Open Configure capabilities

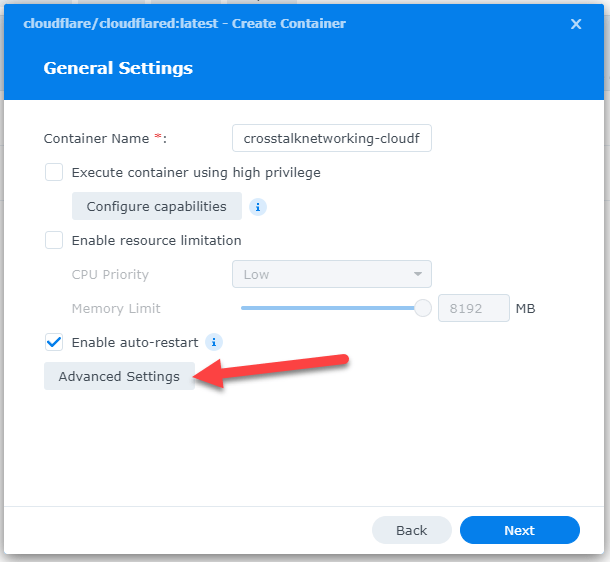[156, 206]
